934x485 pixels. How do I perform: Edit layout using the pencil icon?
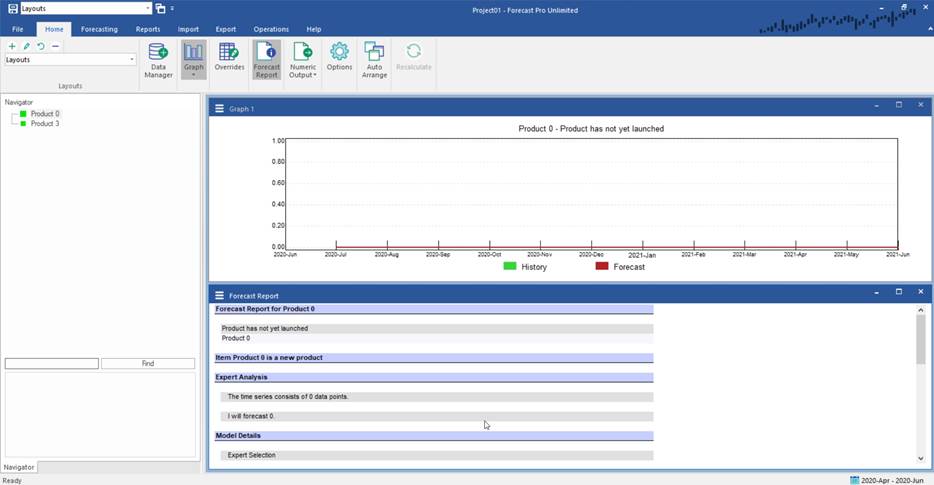(x=26, y=46)
